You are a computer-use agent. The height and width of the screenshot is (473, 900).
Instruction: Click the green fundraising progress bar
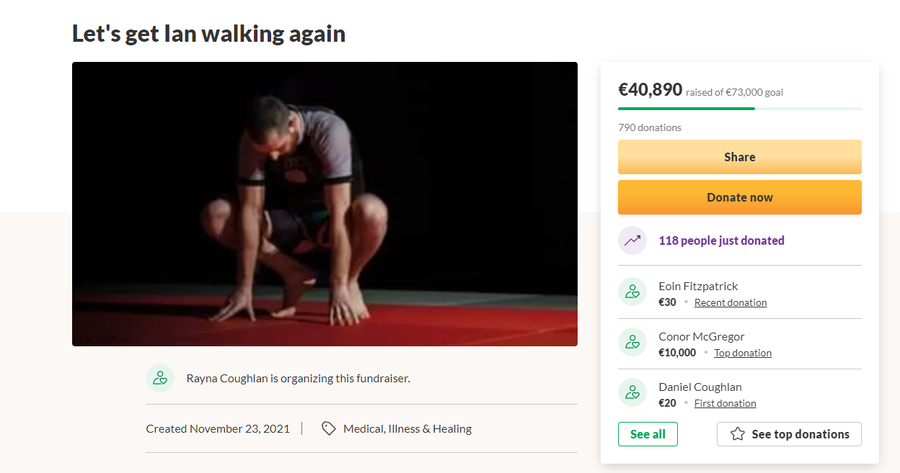click(x=687, y=108)
